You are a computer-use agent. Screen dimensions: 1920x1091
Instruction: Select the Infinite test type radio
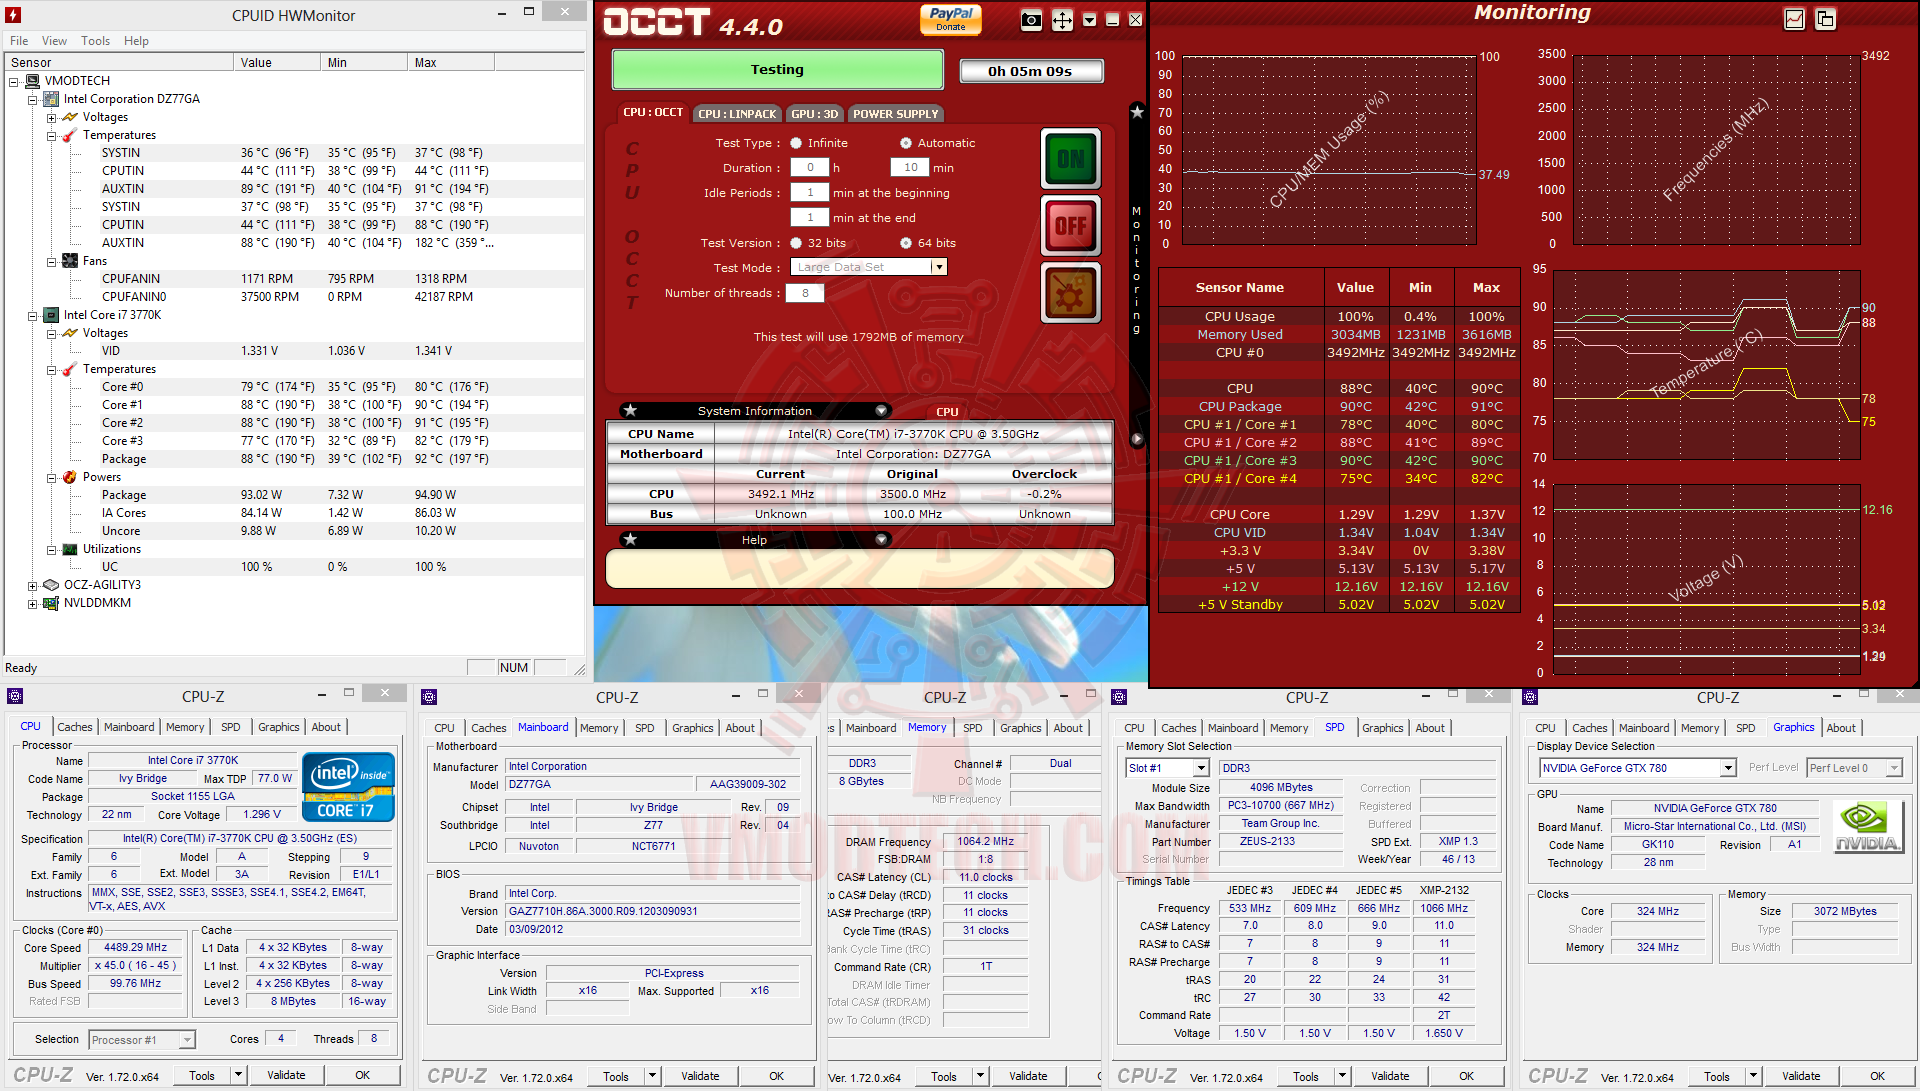pyautogui.click(x=797, y=143)
